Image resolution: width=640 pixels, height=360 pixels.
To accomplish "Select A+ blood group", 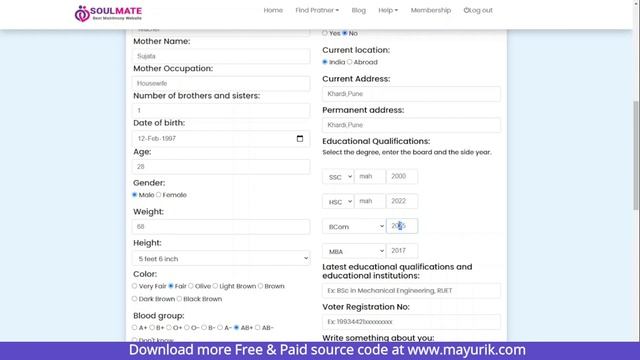I will [x=135, y=327].
